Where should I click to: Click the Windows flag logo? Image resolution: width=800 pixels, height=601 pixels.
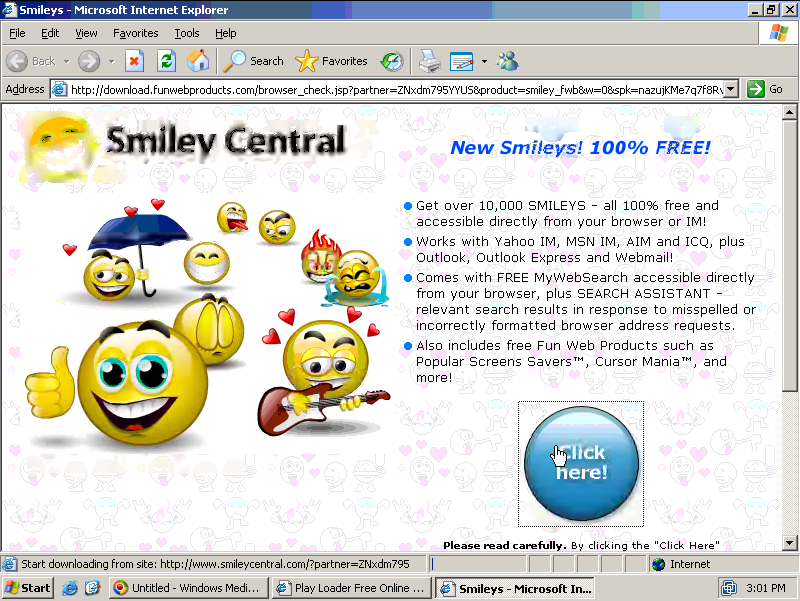[x=779, y=33]
